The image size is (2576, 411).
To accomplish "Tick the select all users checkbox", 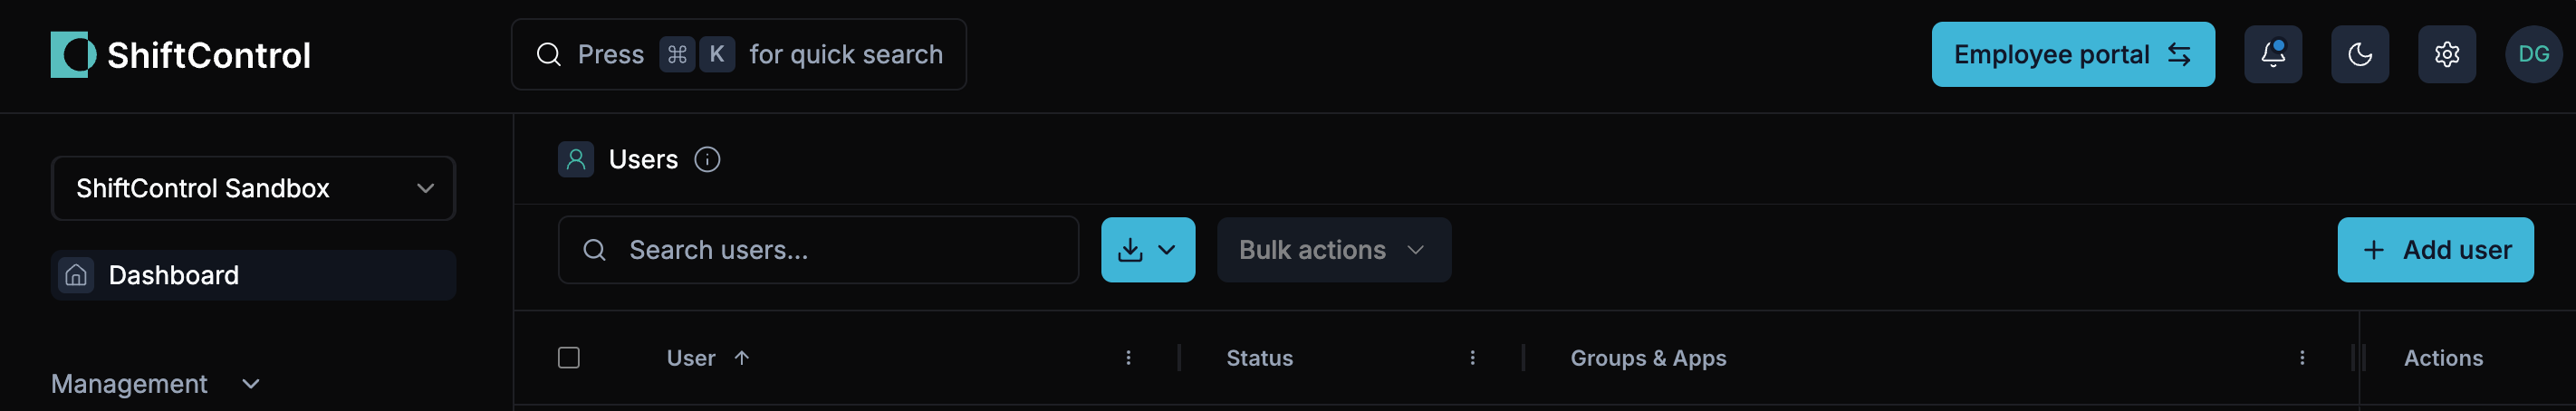I will coord(569,358).
